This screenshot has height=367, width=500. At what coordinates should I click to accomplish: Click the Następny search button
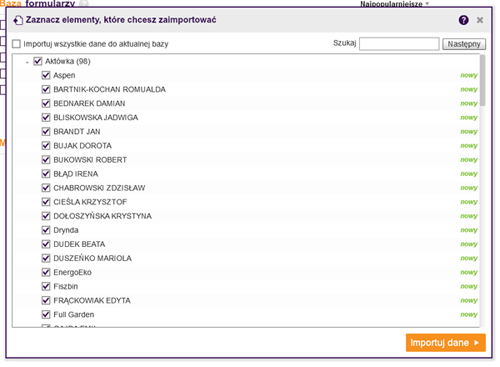464,44
